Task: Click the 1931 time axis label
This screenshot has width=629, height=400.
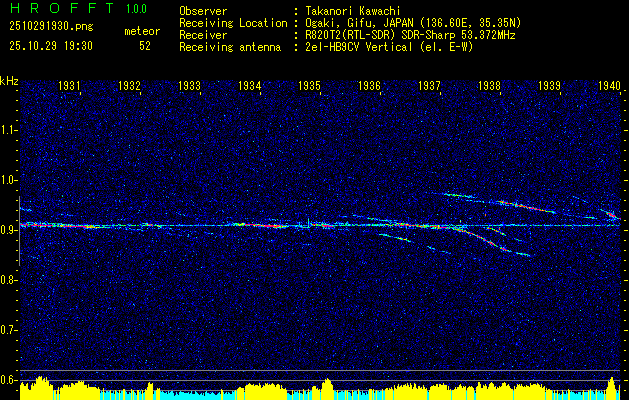Action: (69, 85)
